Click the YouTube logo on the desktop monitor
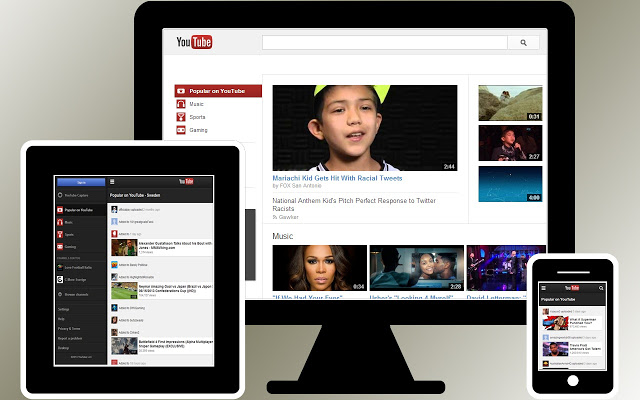Screen dimensions: 640x400 (x=194, y=42)
